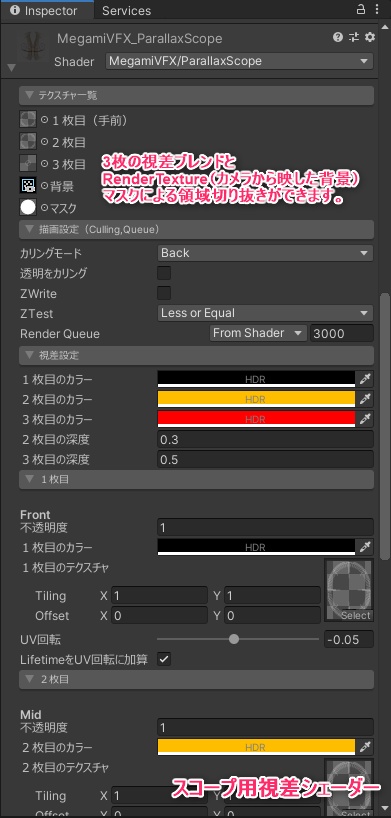Open object picker for 3枚目 texture
This screenshot has width=391, height=818.
click(44, 164)
